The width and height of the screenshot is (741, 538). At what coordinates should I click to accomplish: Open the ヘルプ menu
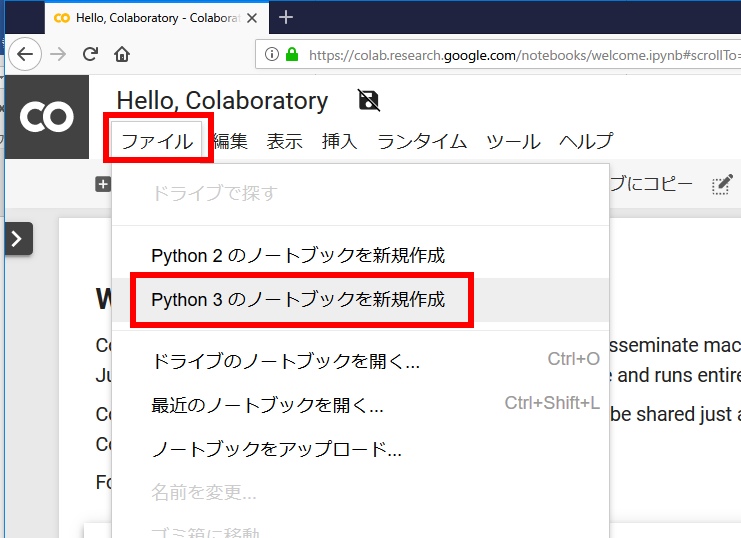[x=586, y=141]
